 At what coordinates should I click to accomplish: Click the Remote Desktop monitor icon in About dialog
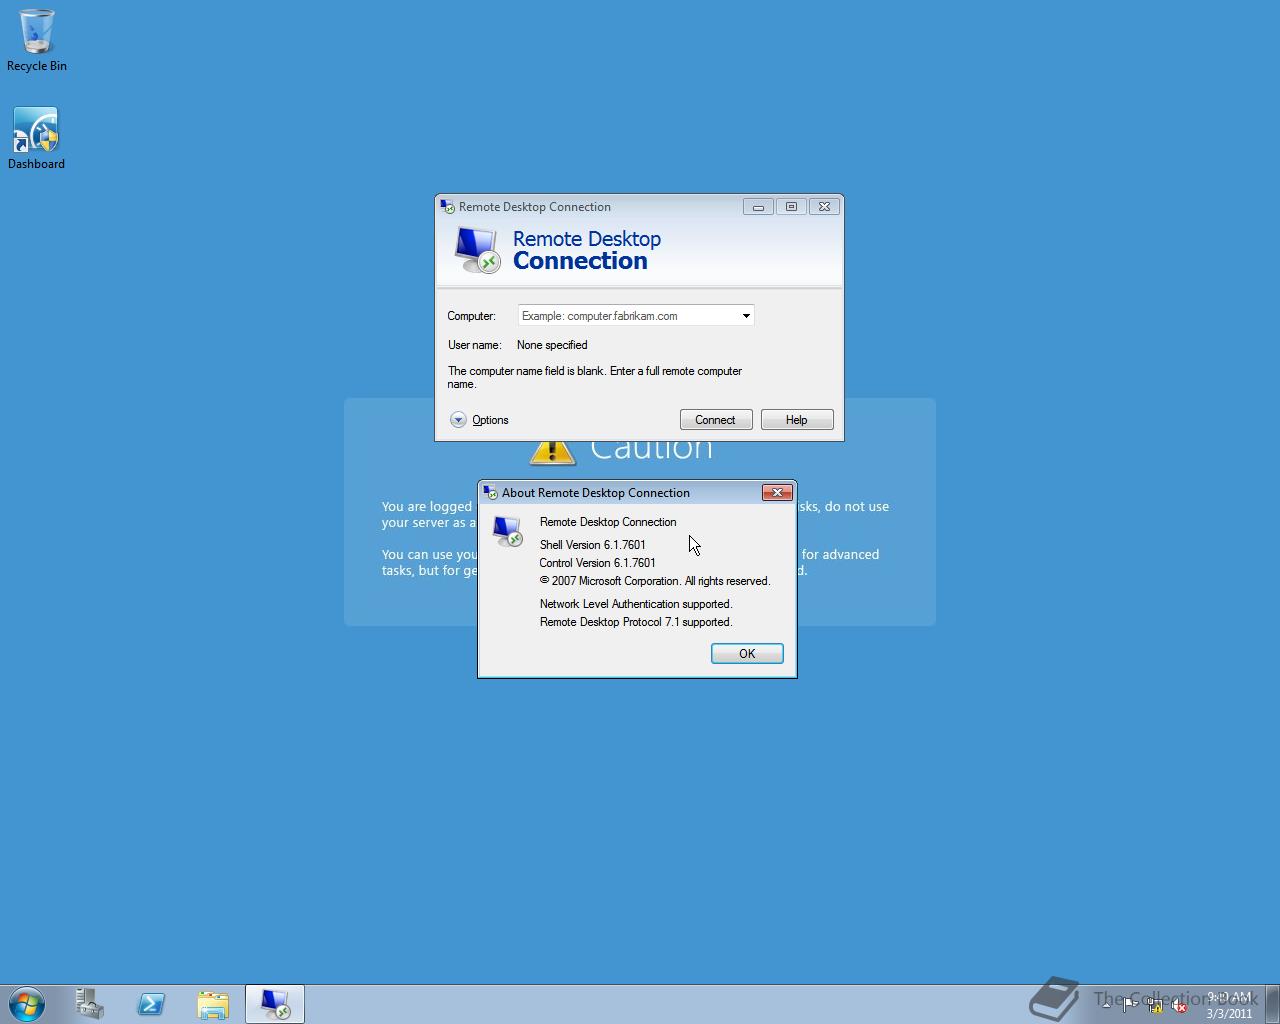click(x=508, y=531)
